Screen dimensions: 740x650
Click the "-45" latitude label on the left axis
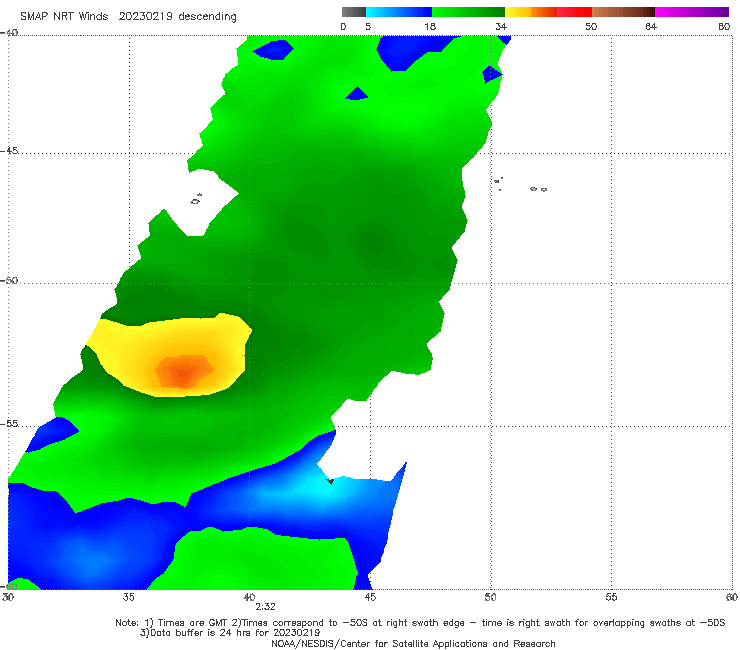tap(9, 151)
